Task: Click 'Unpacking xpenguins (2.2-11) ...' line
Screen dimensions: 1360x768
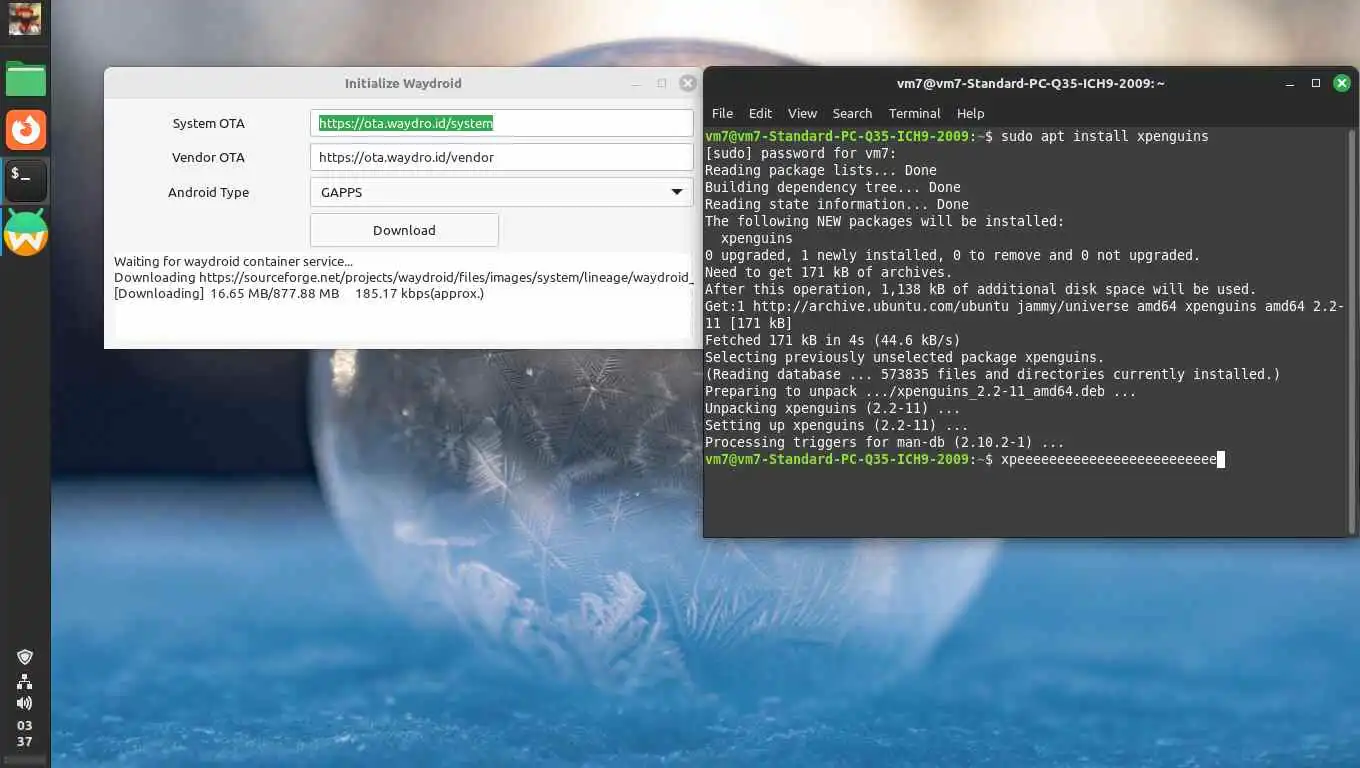Action: click(x=833, y=408)
